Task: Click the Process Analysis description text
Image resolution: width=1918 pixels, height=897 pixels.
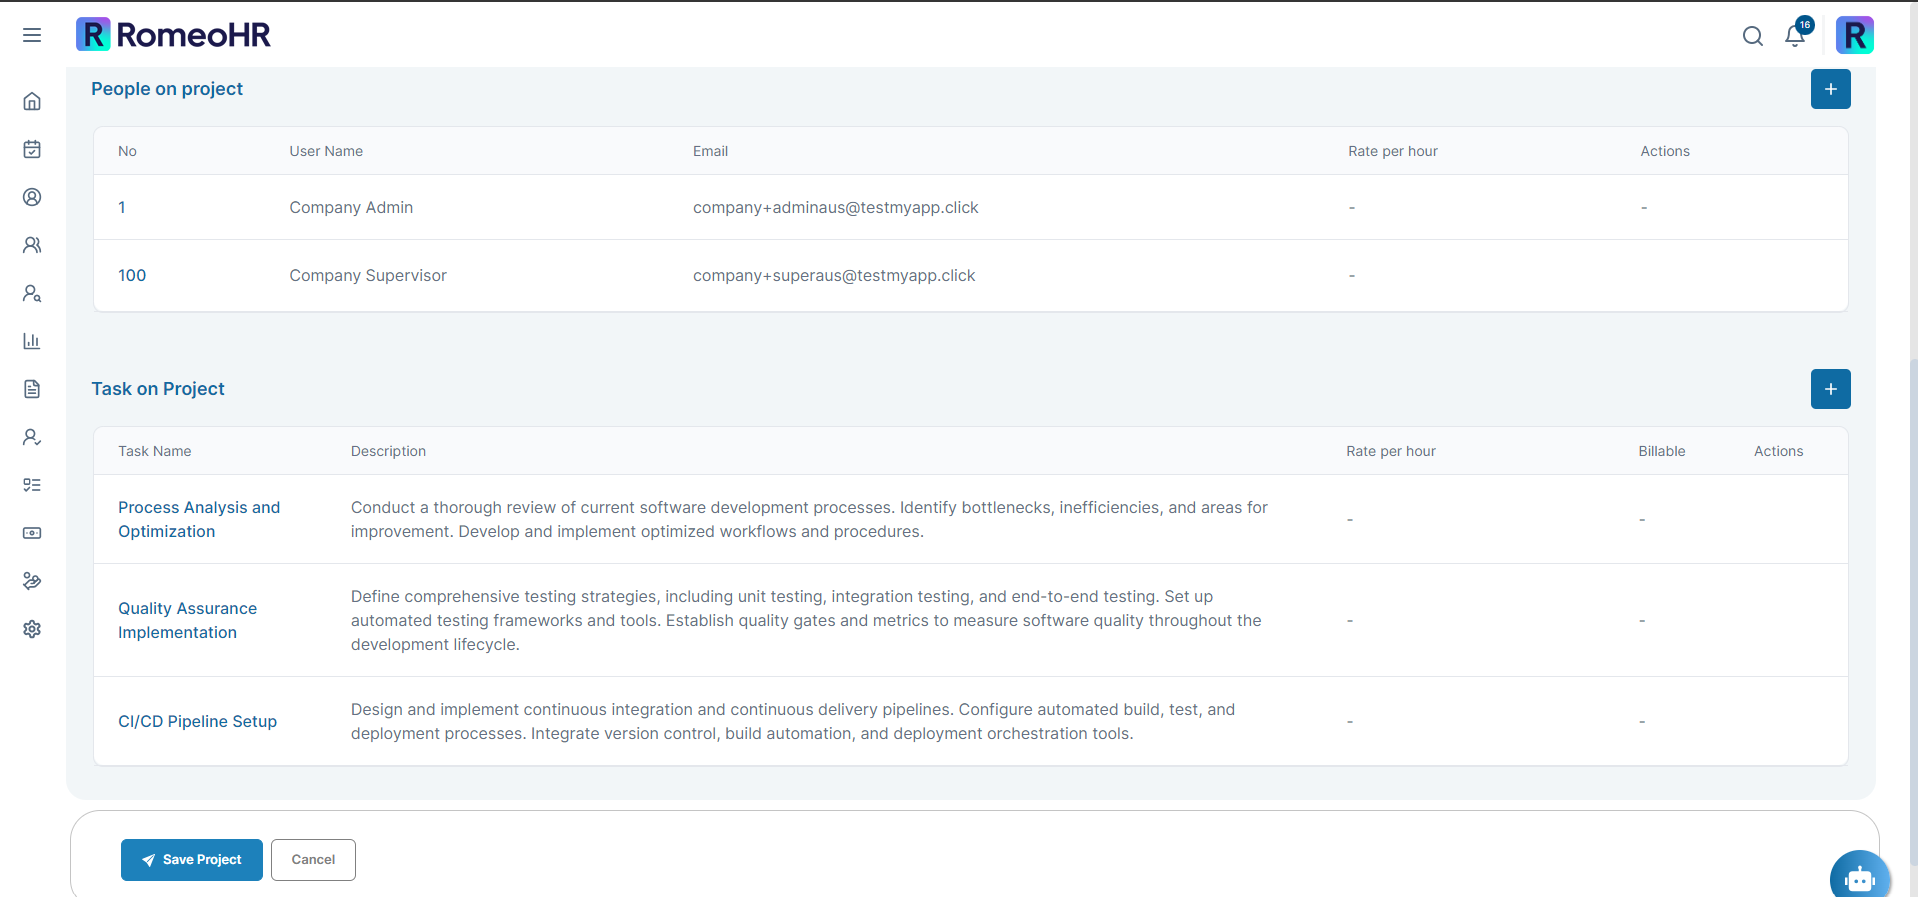Action: pyautogui.click(x=809, y=519)
